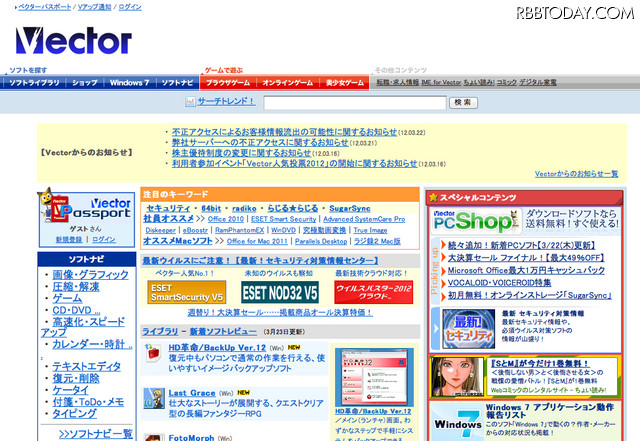Screen dimensions: 640x441
Task: Open the ベクターパスポート top link
Action: pyautogui.click(x=44, y=7)
